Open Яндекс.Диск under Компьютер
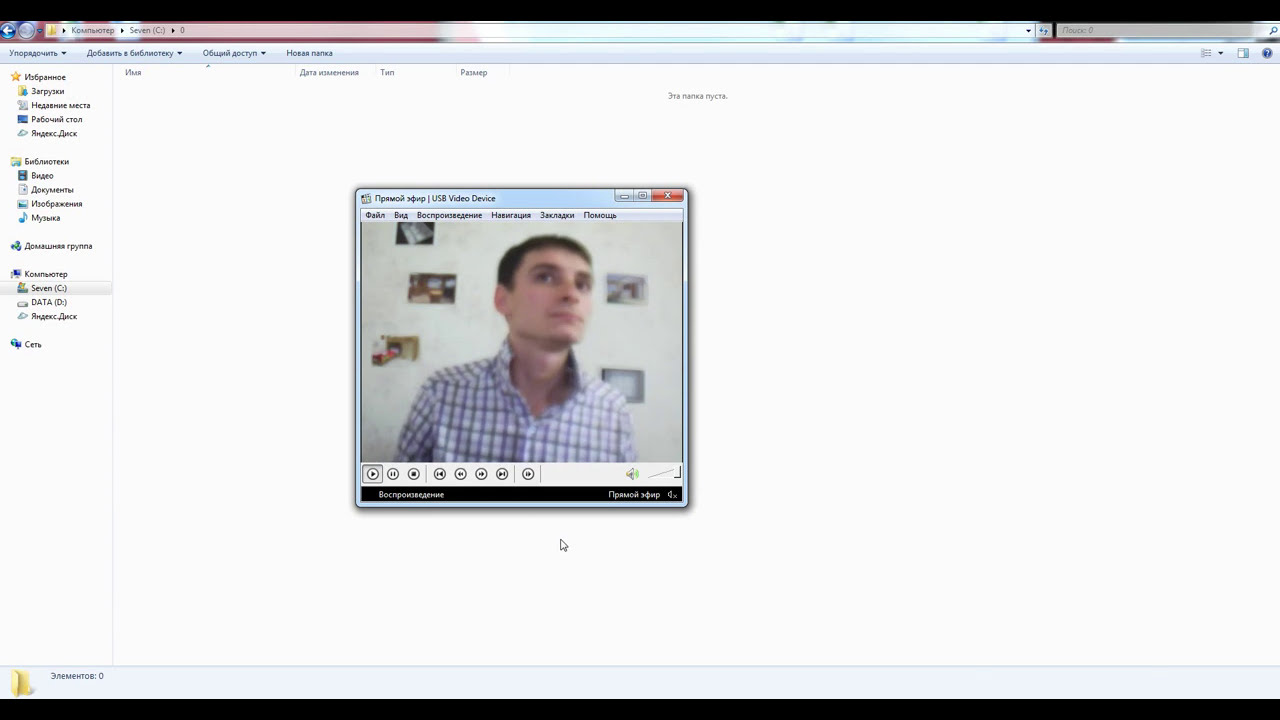Screen dimensions: 1280x720 click(x=54, y=316)
